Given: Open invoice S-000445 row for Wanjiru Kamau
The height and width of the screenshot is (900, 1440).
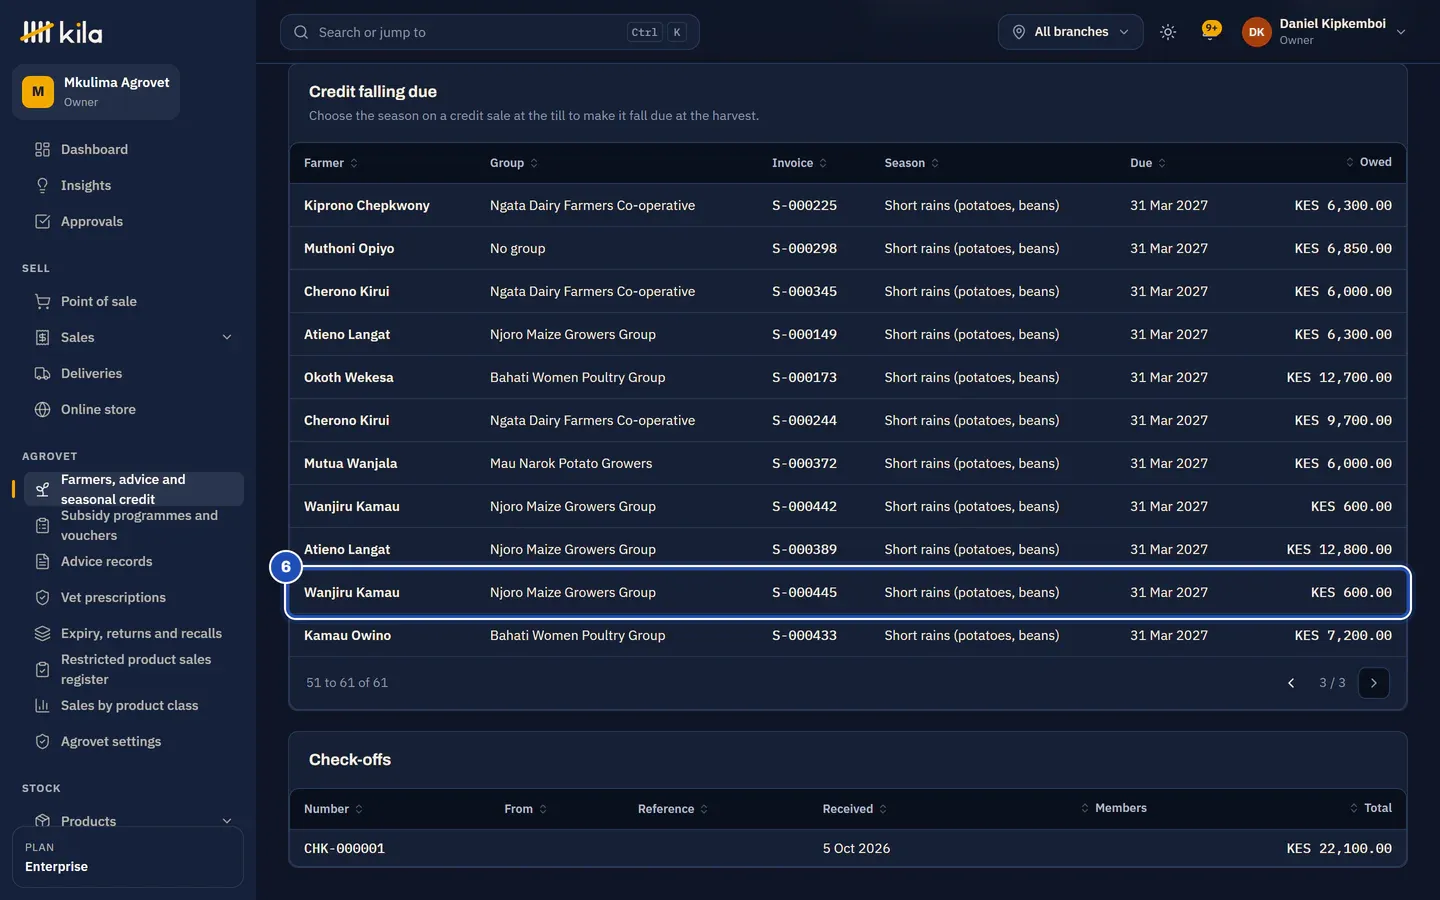Looking at the screenshot, I should (848, 592).
